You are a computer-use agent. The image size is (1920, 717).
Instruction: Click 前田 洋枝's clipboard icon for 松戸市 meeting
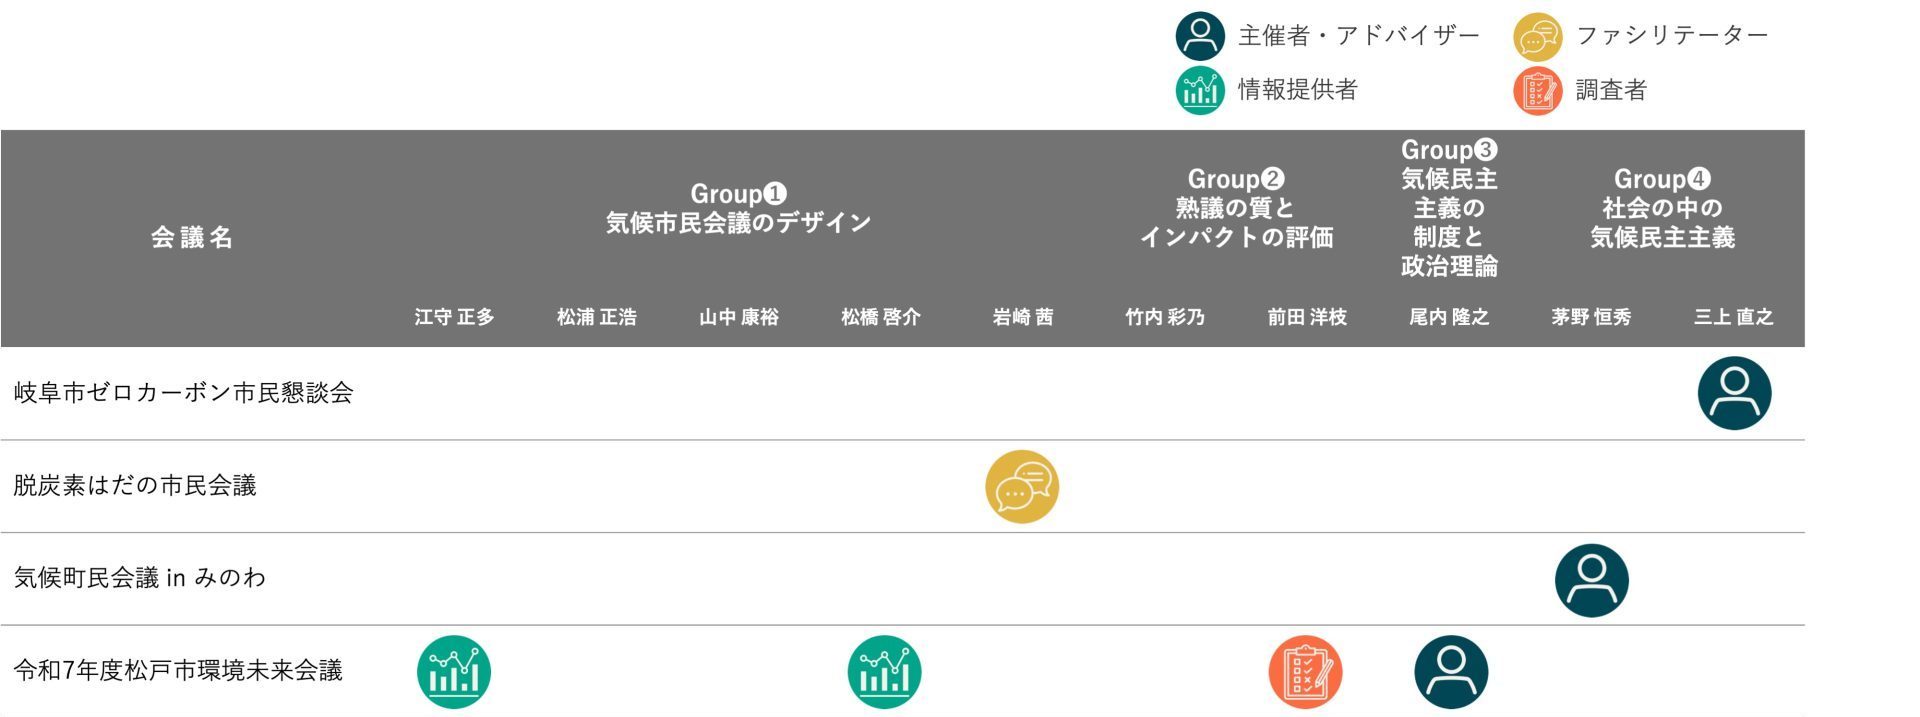click(1305, 672)
